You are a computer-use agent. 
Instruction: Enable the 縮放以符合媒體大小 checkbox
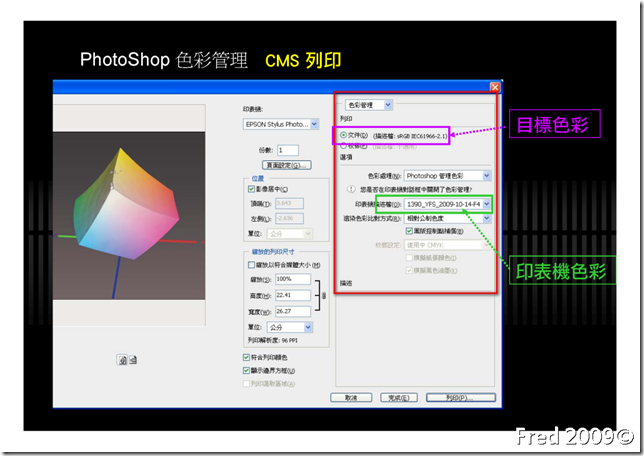pyautogui.click(x=251, y=265)
